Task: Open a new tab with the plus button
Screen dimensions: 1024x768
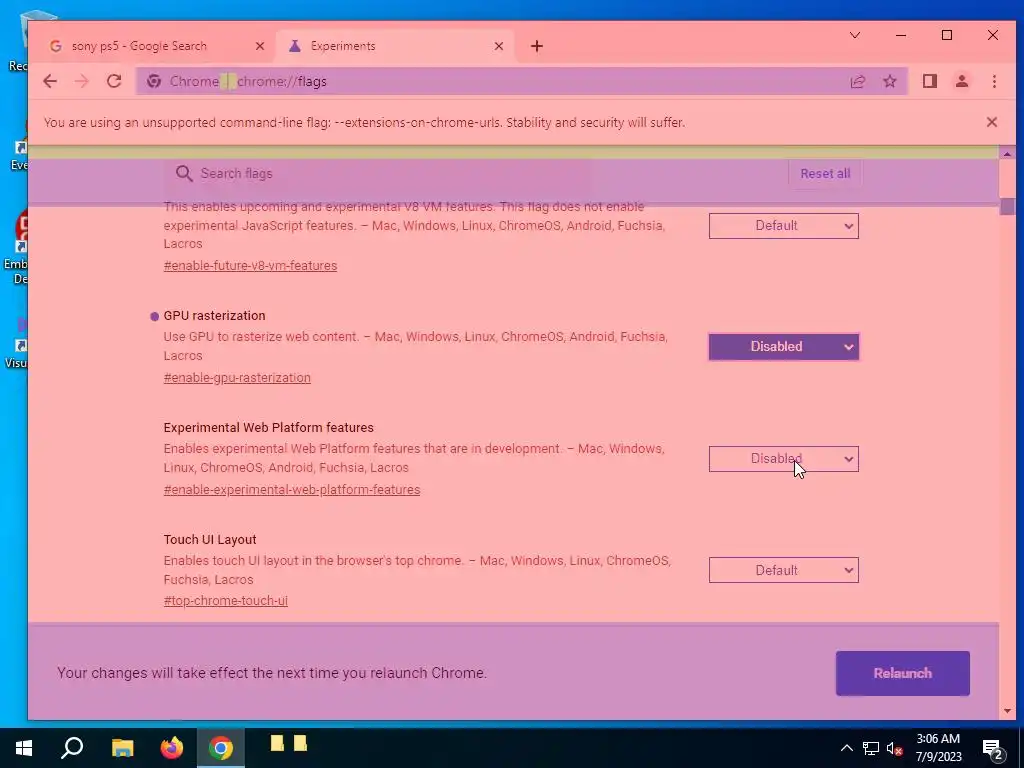Action: click(x=537, y=46)
